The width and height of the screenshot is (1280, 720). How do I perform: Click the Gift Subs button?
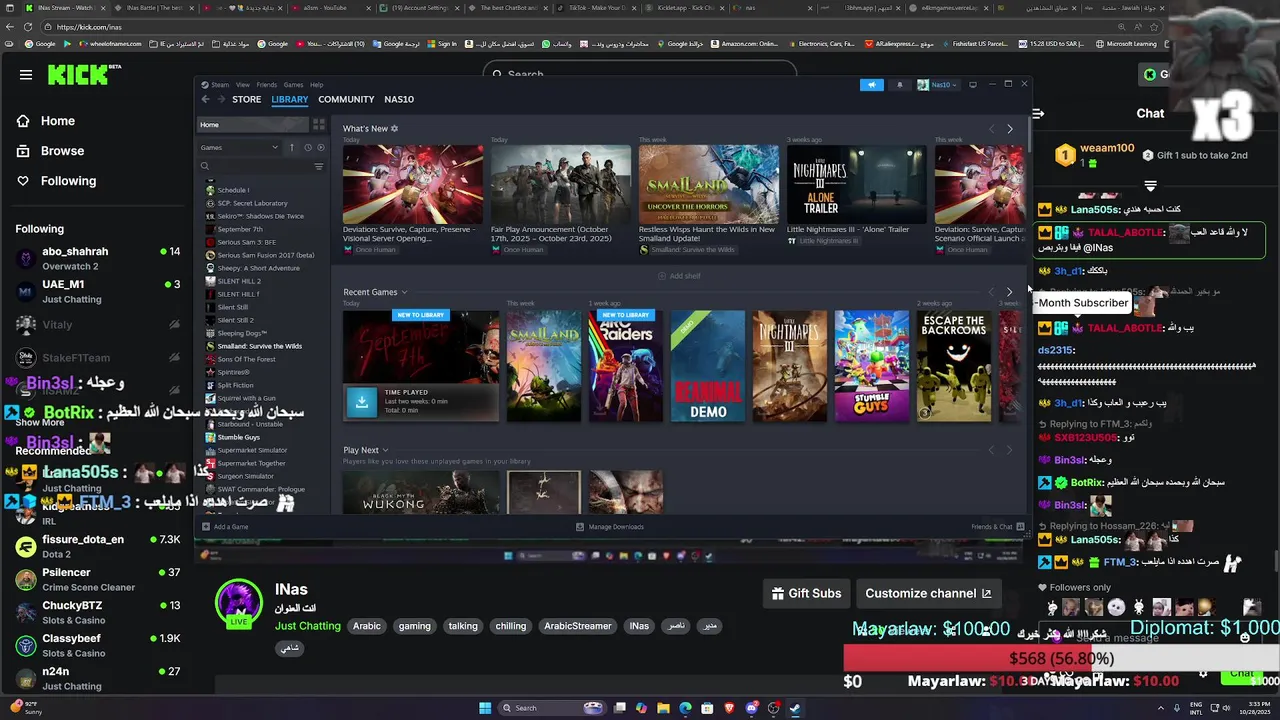tap(806, 593)
